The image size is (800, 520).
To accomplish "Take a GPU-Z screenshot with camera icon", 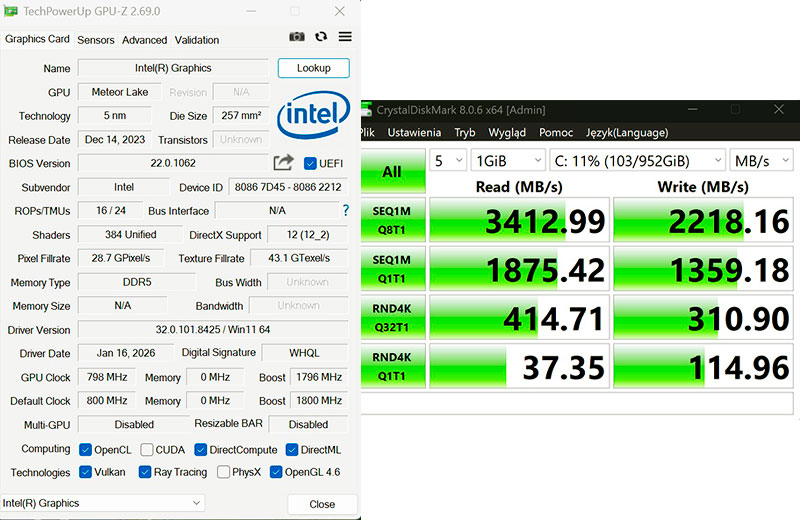I will coord(297,37).
